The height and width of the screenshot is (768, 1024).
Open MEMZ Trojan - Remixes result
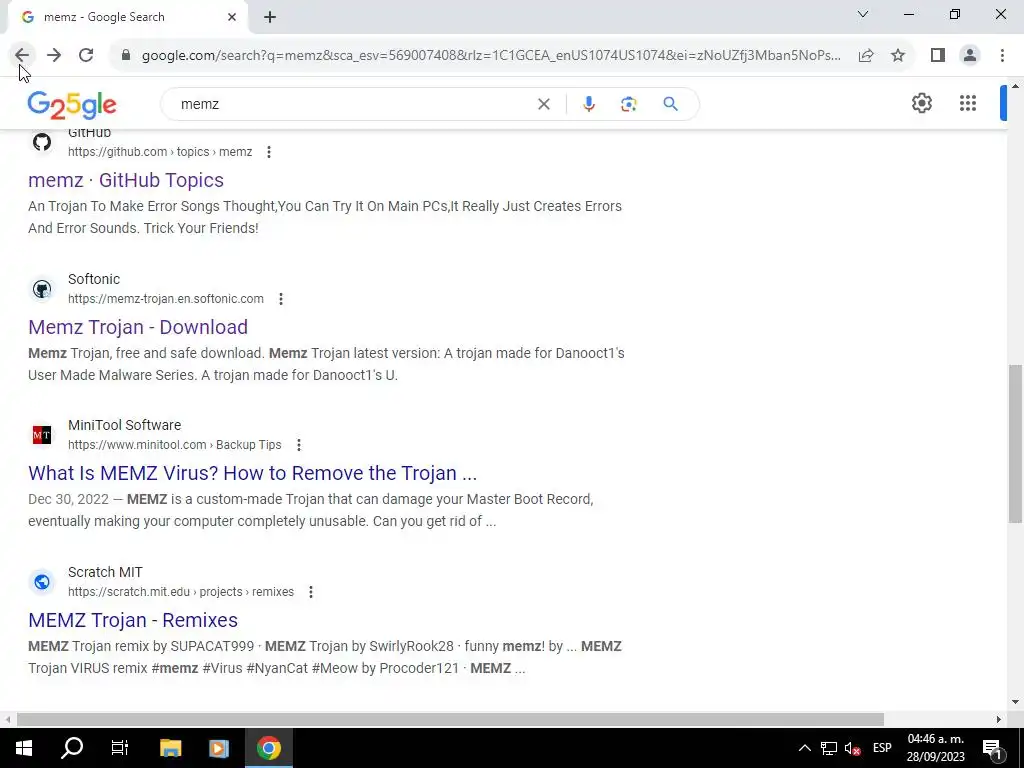tap(133, 620)
